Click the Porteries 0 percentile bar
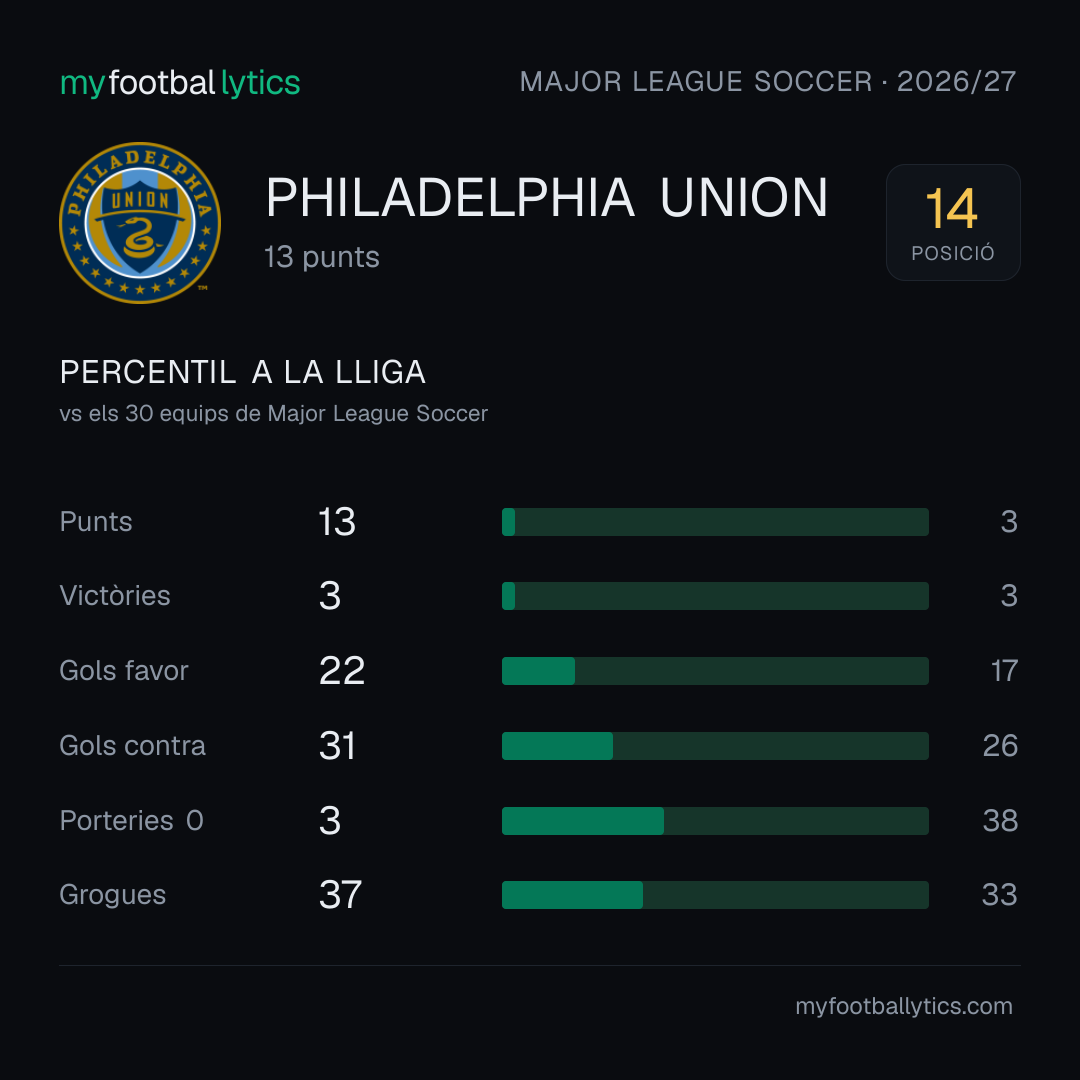This screenshot has width=1080, height=1080. point(715,821)
